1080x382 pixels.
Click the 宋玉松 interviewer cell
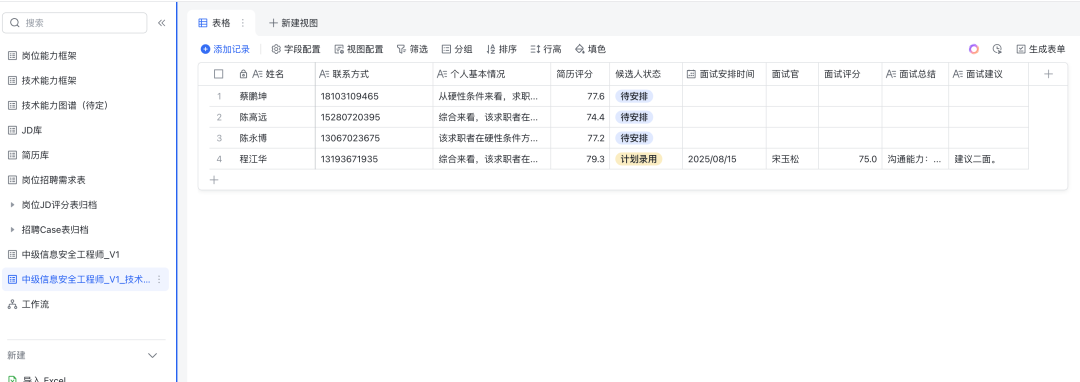pos(792,159)
